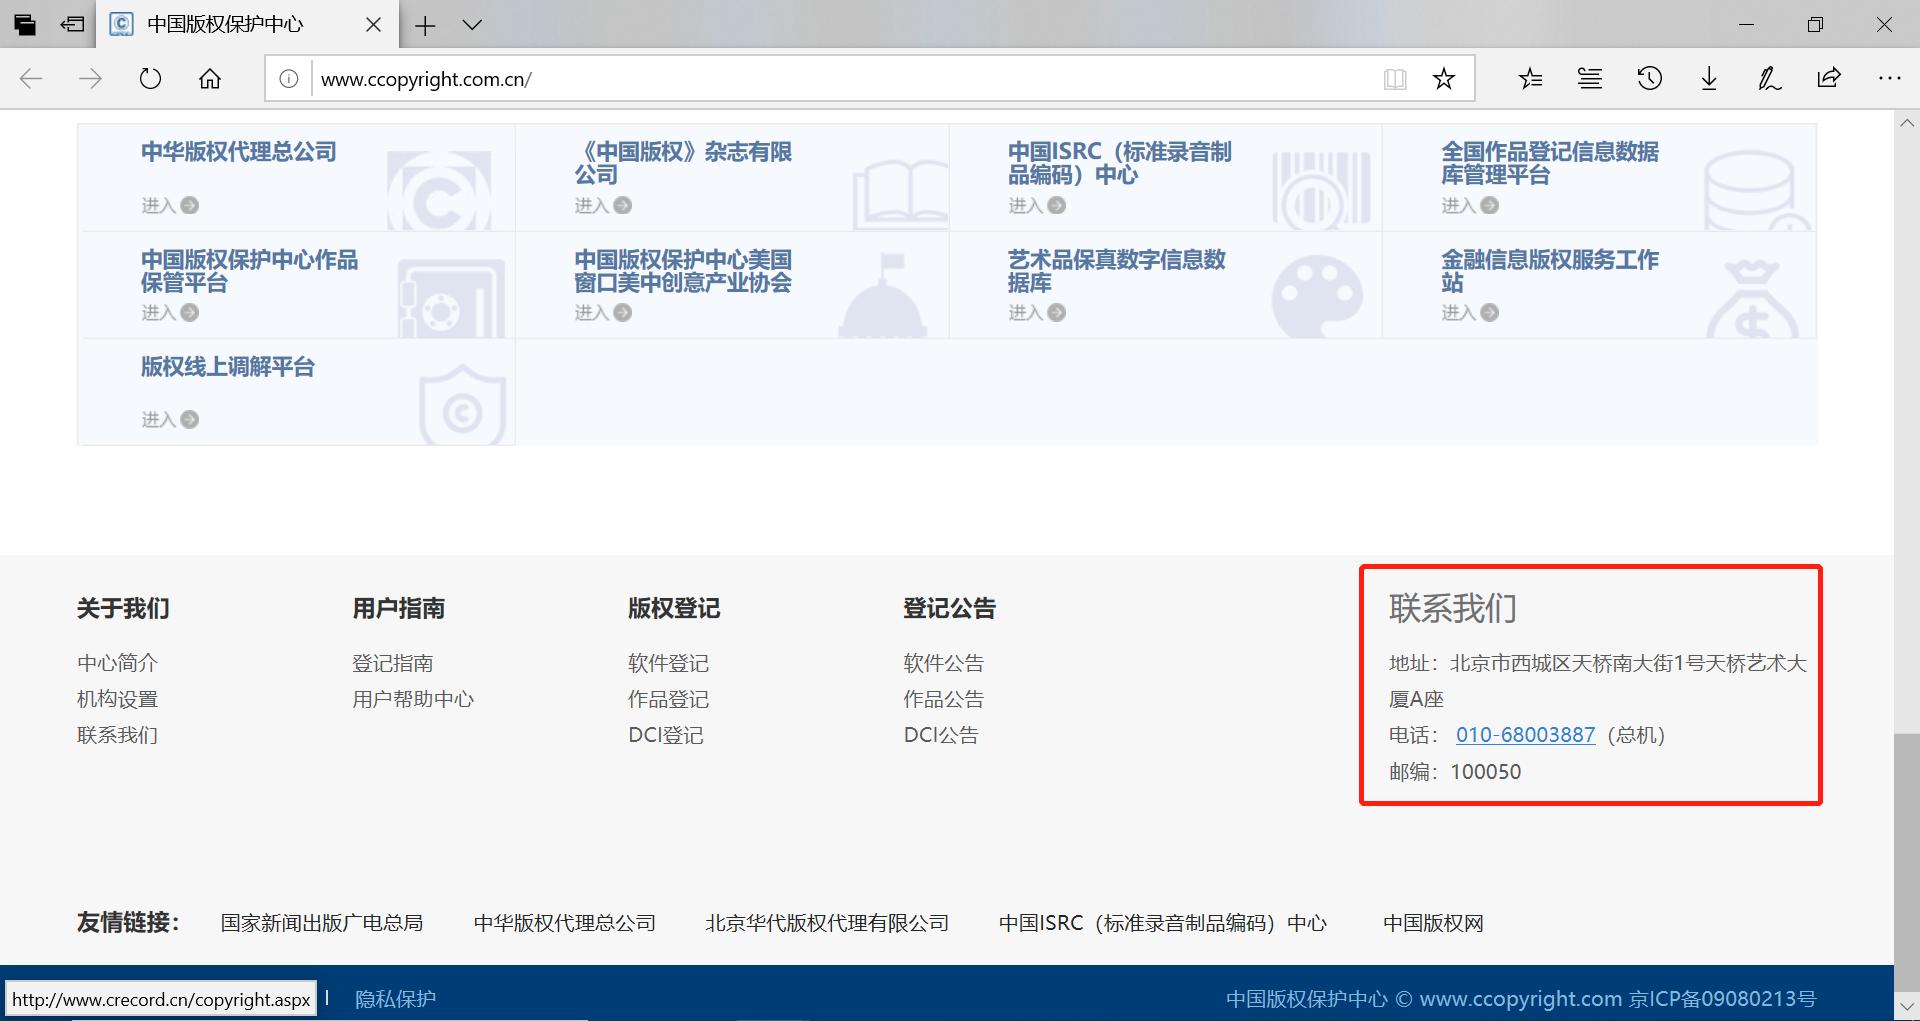
Task: Open the browser home page
Action: [x=209, y=78]
